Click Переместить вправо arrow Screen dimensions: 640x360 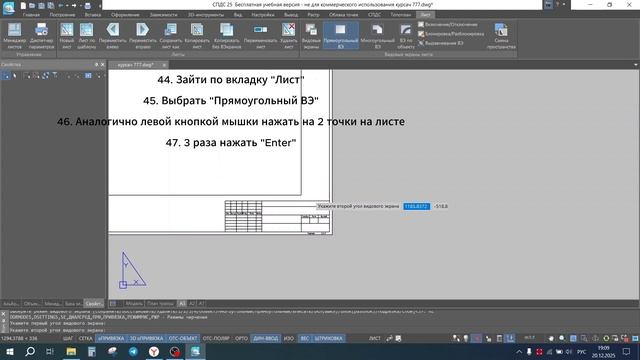coord(143,36)
